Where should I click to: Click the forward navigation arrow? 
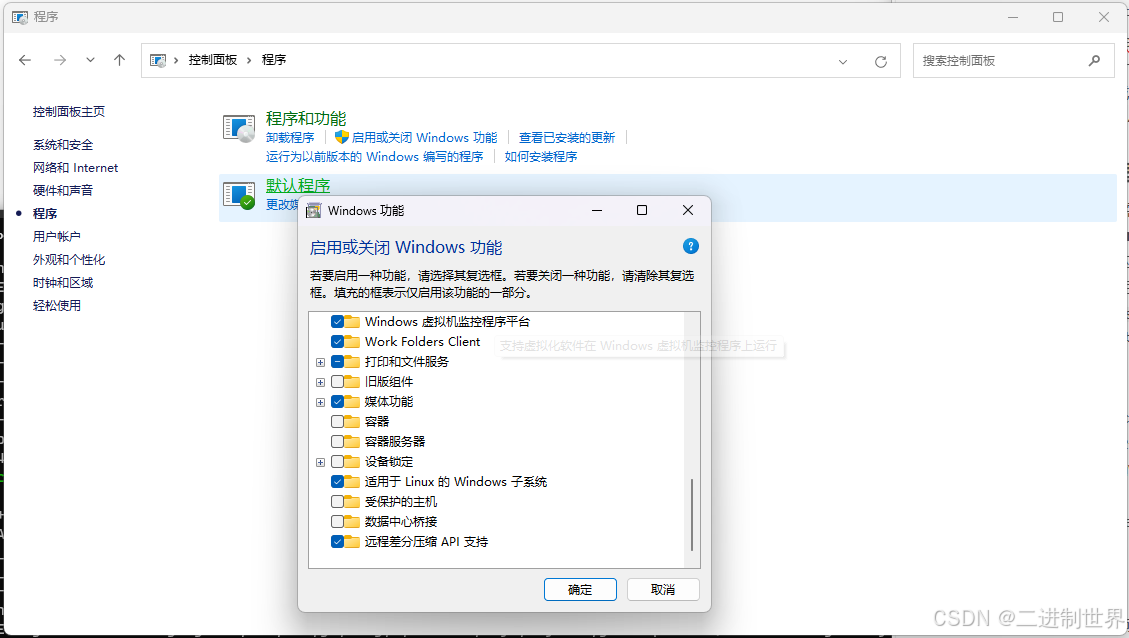(60, 60)
